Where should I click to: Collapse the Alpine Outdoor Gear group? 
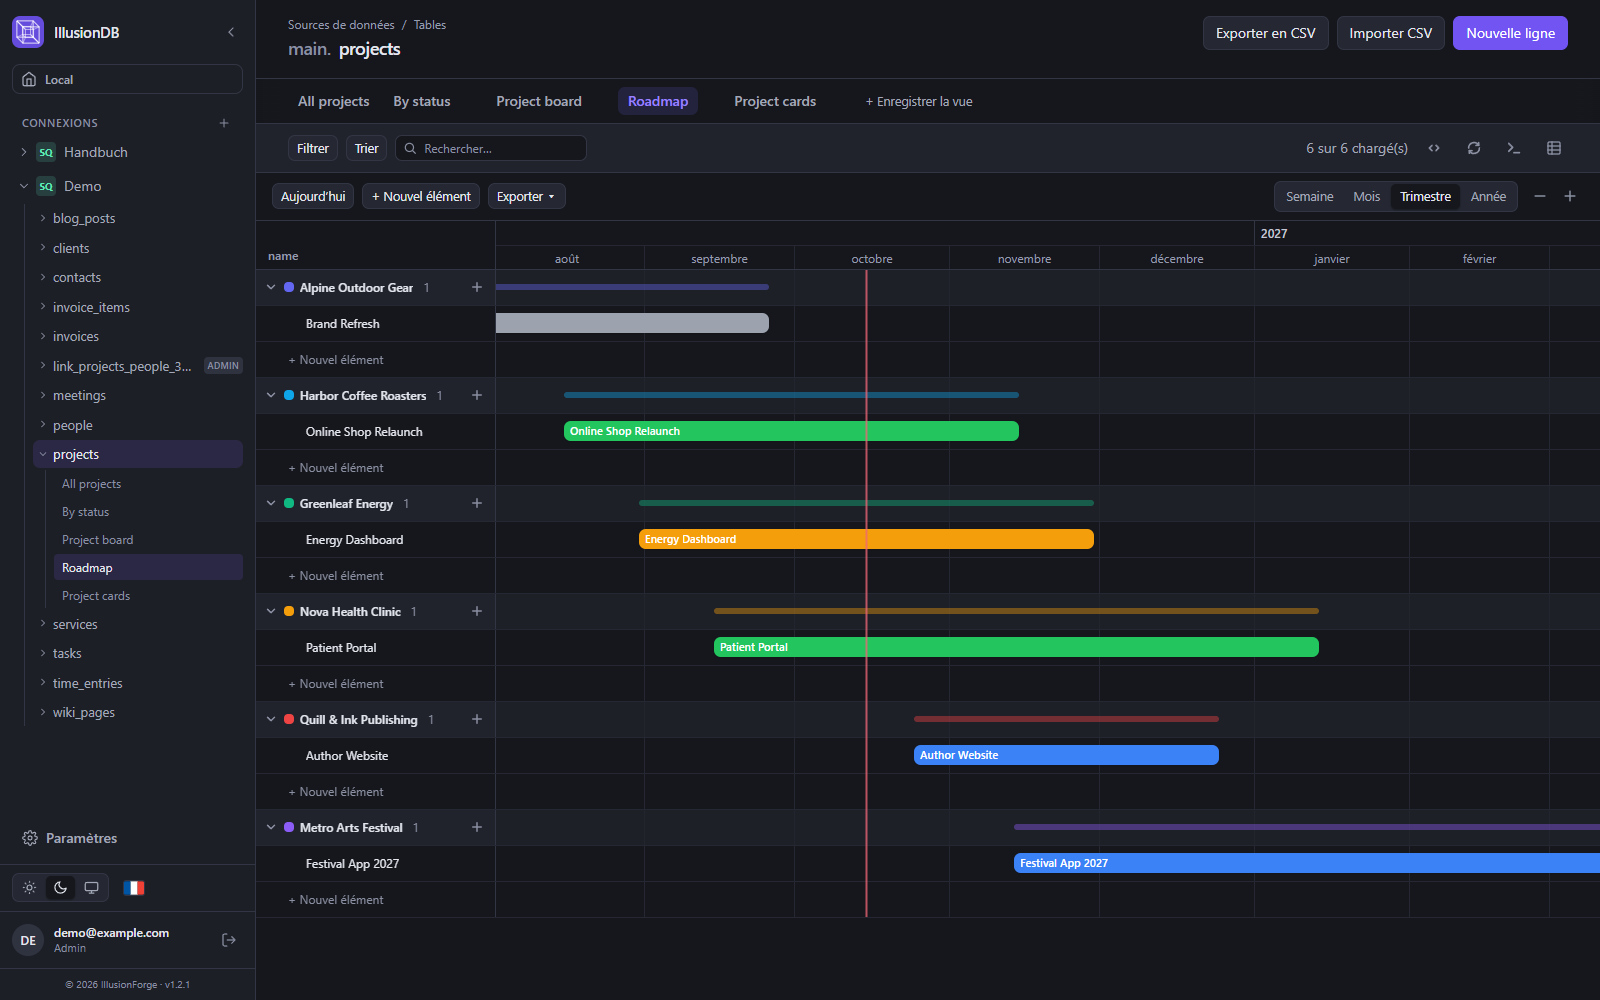(271, 287)
